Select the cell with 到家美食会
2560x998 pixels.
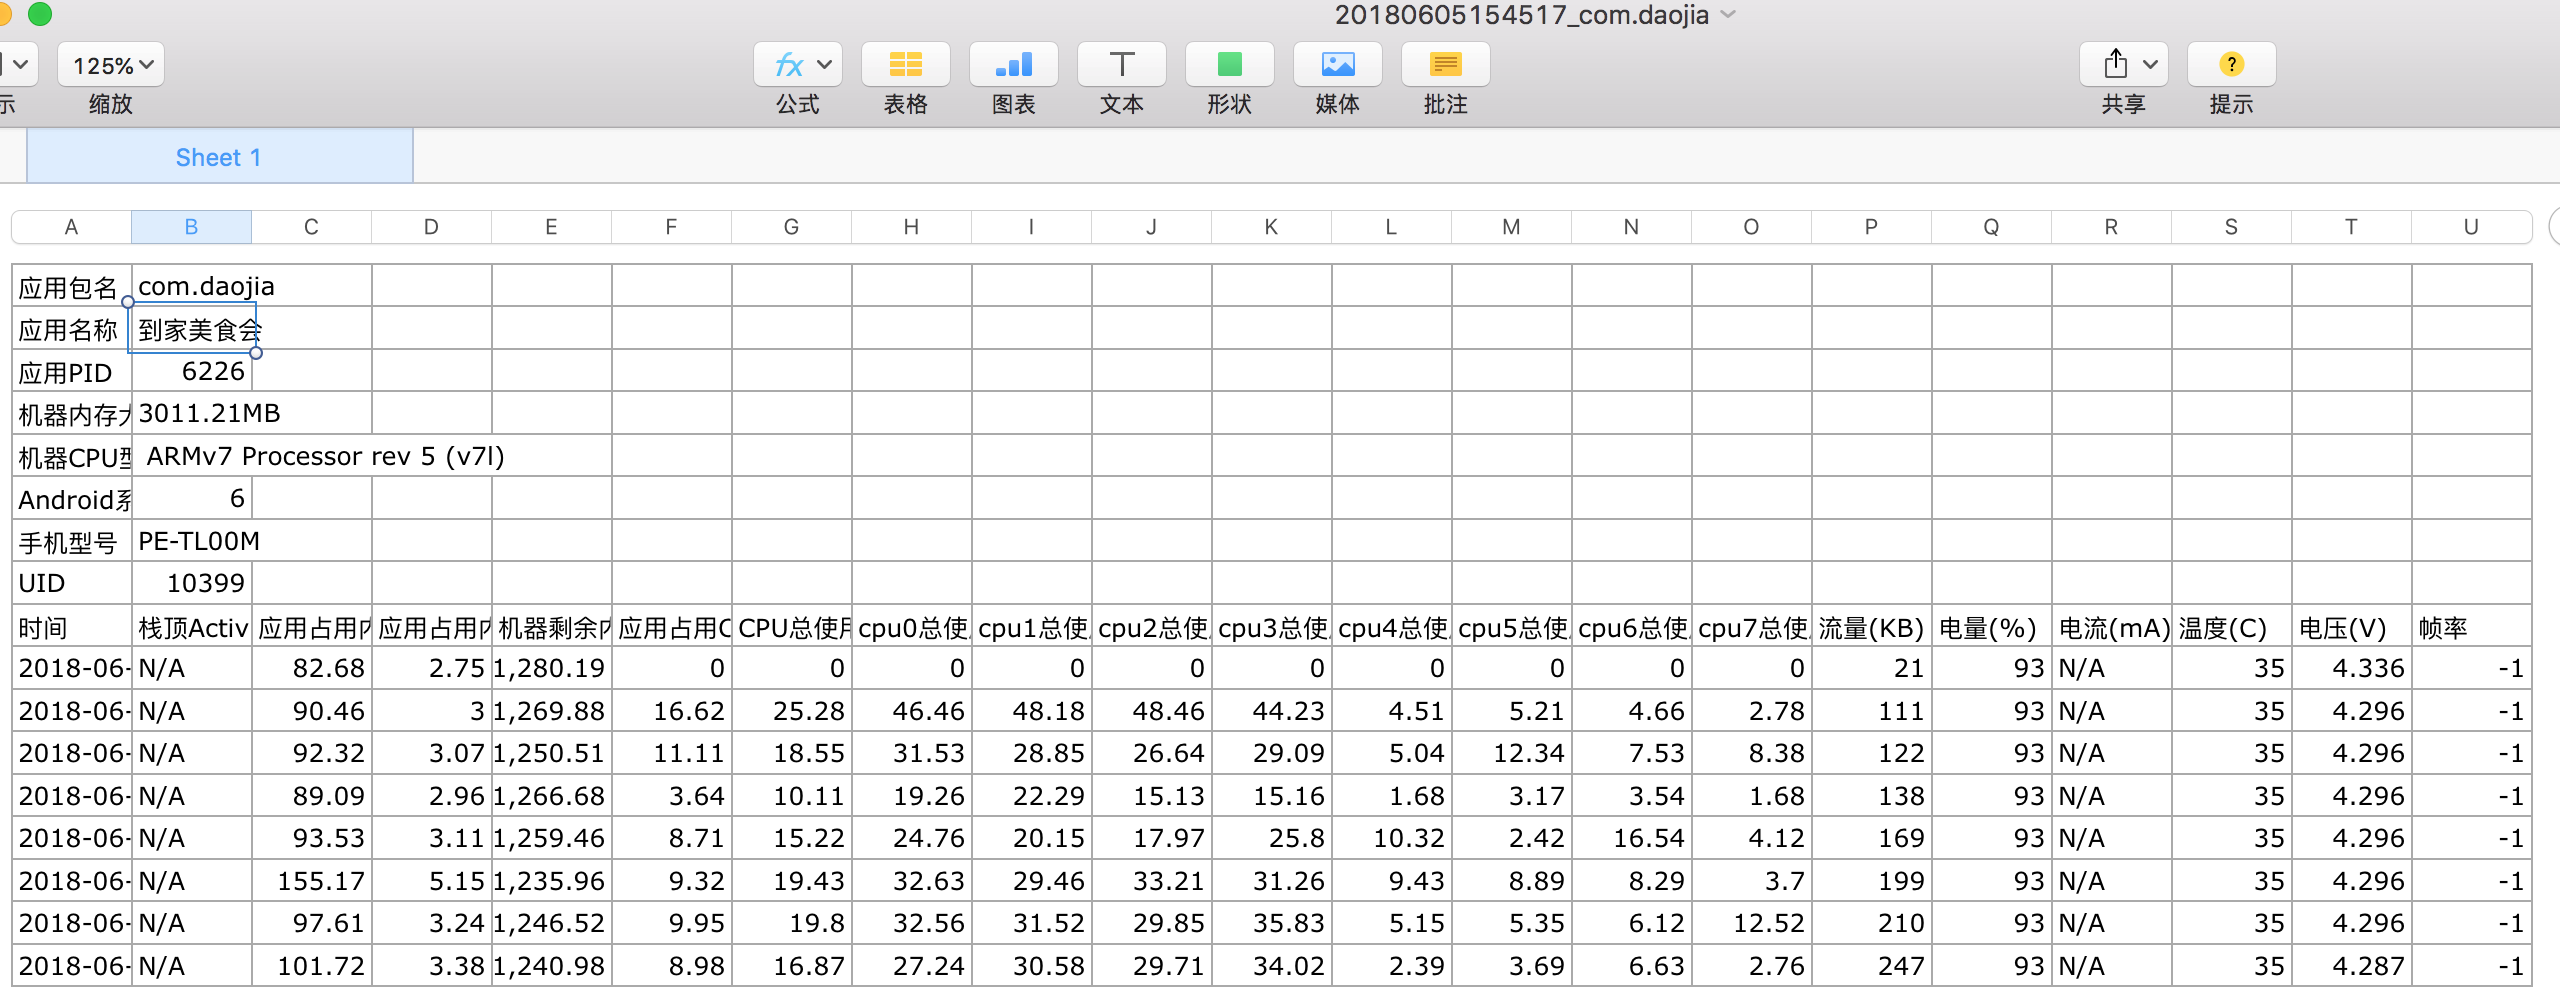point(192,329)
